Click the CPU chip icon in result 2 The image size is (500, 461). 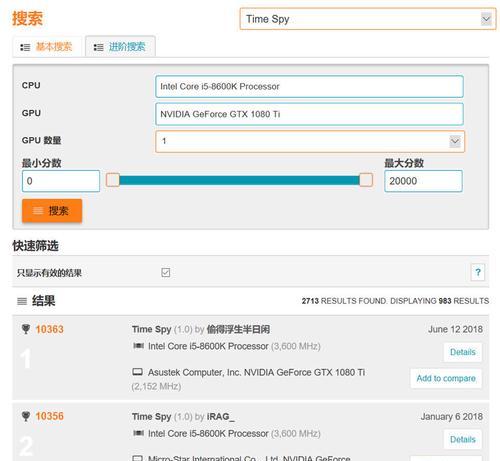[138, 433]
